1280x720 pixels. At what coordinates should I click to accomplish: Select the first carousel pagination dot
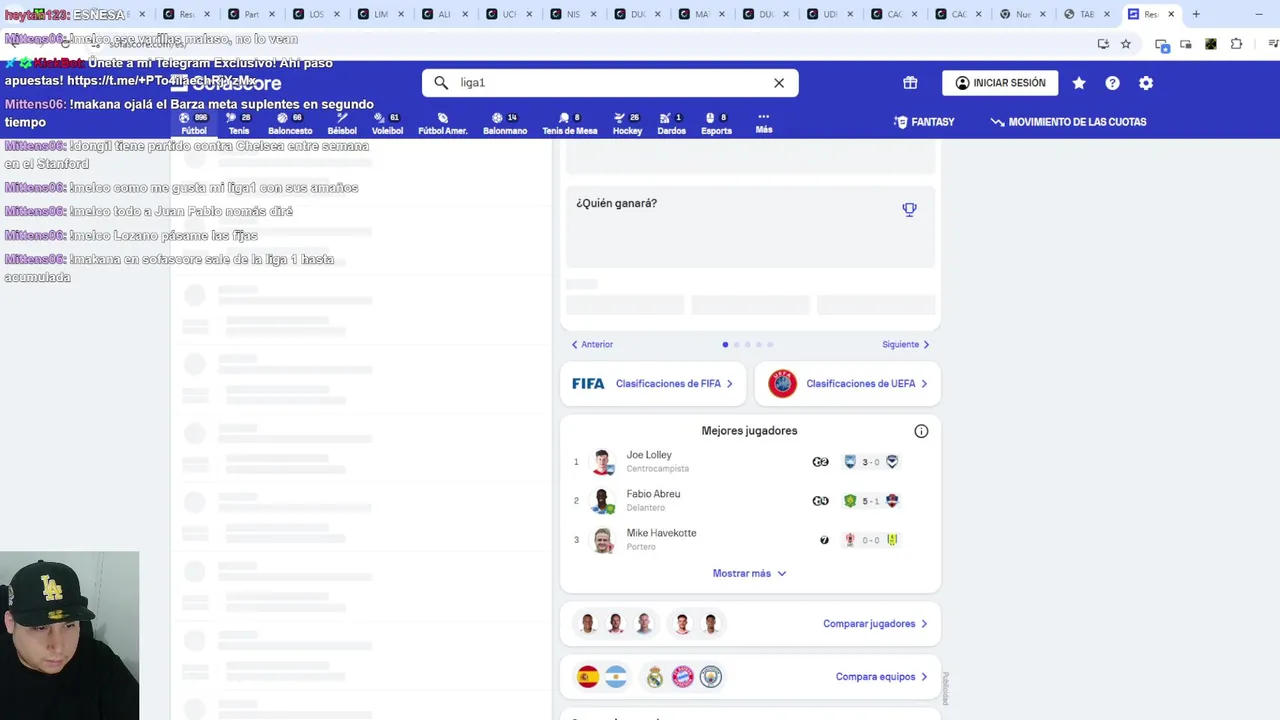725,344
